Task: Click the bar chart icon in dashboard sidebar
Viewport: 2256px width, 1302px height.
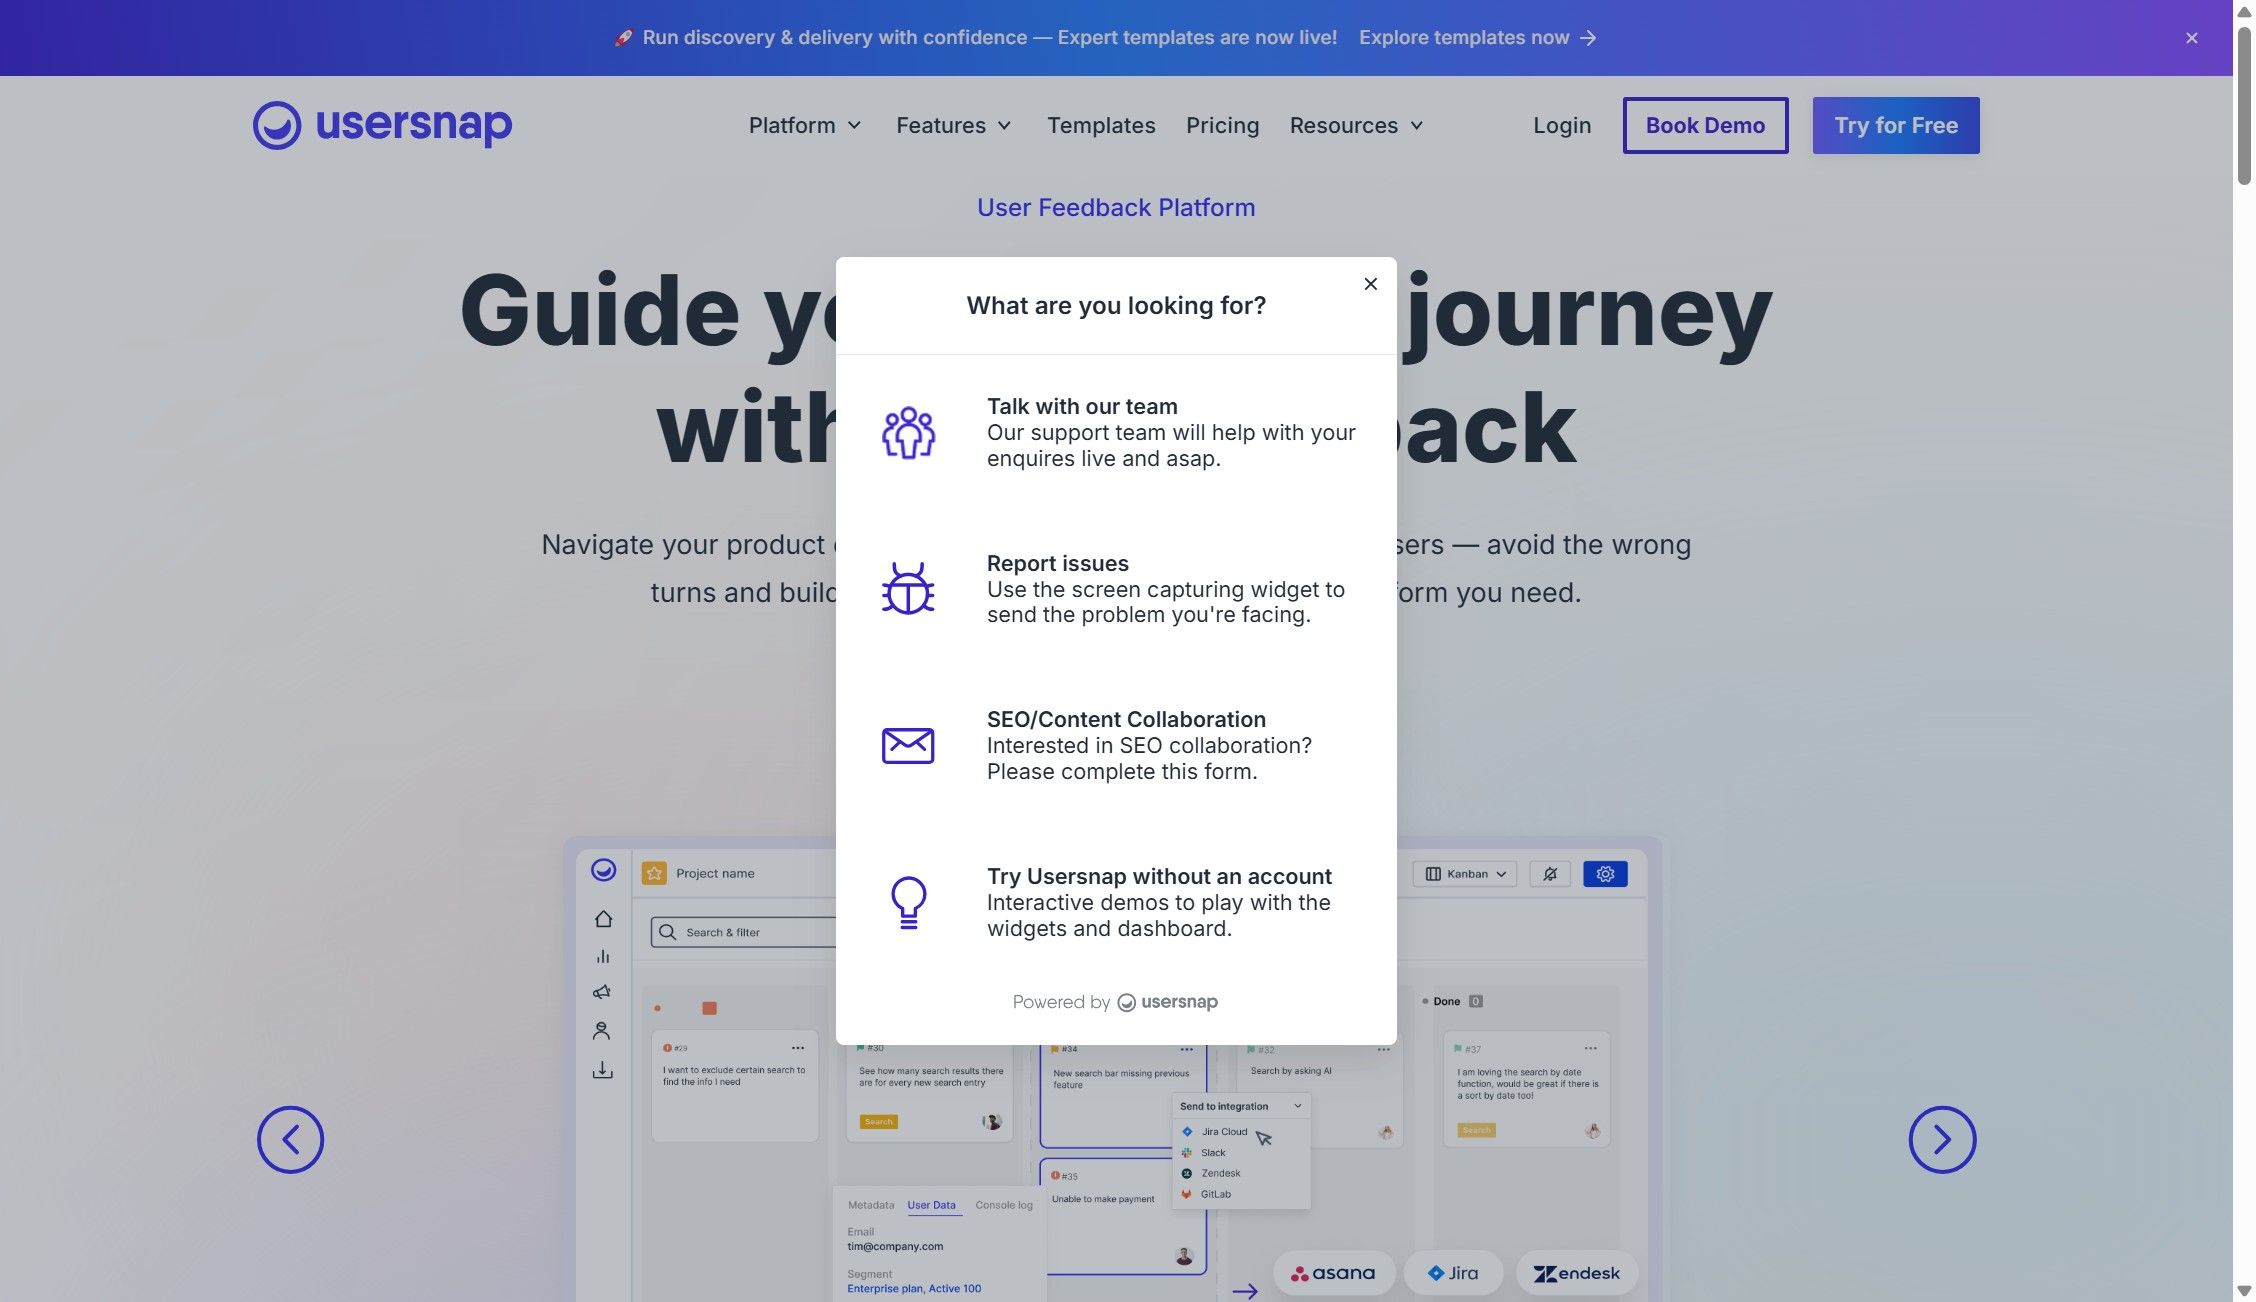Action: click(603, 956)
